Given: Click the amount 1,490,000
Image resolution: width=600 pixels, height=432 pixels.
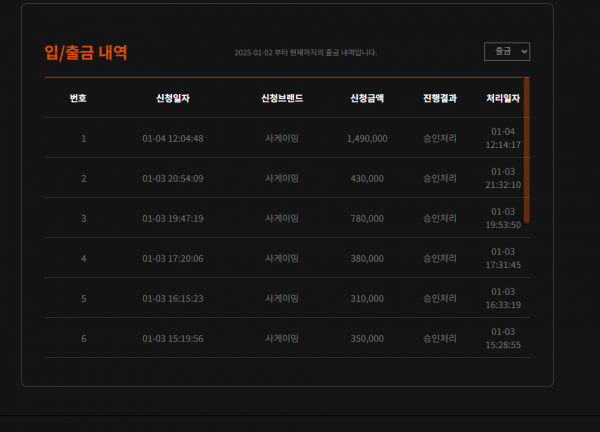Looking at the screenshot, I should coord(367,139).
